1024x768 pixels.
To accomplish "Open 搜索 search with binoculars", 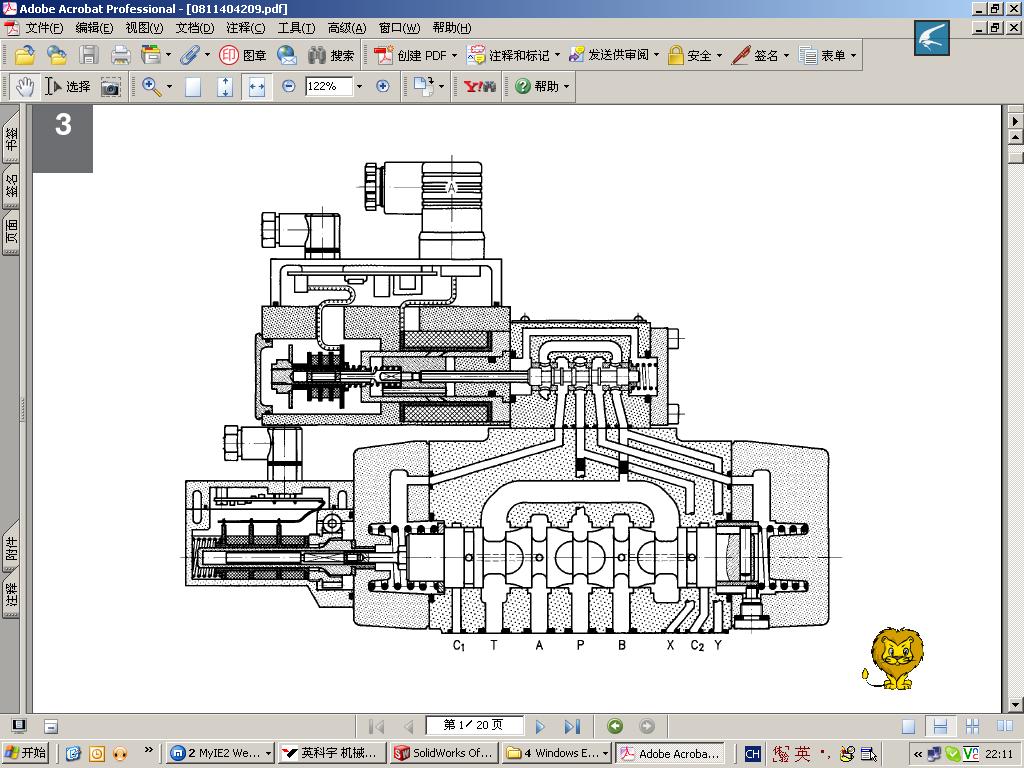I will (x=331, y=55).
